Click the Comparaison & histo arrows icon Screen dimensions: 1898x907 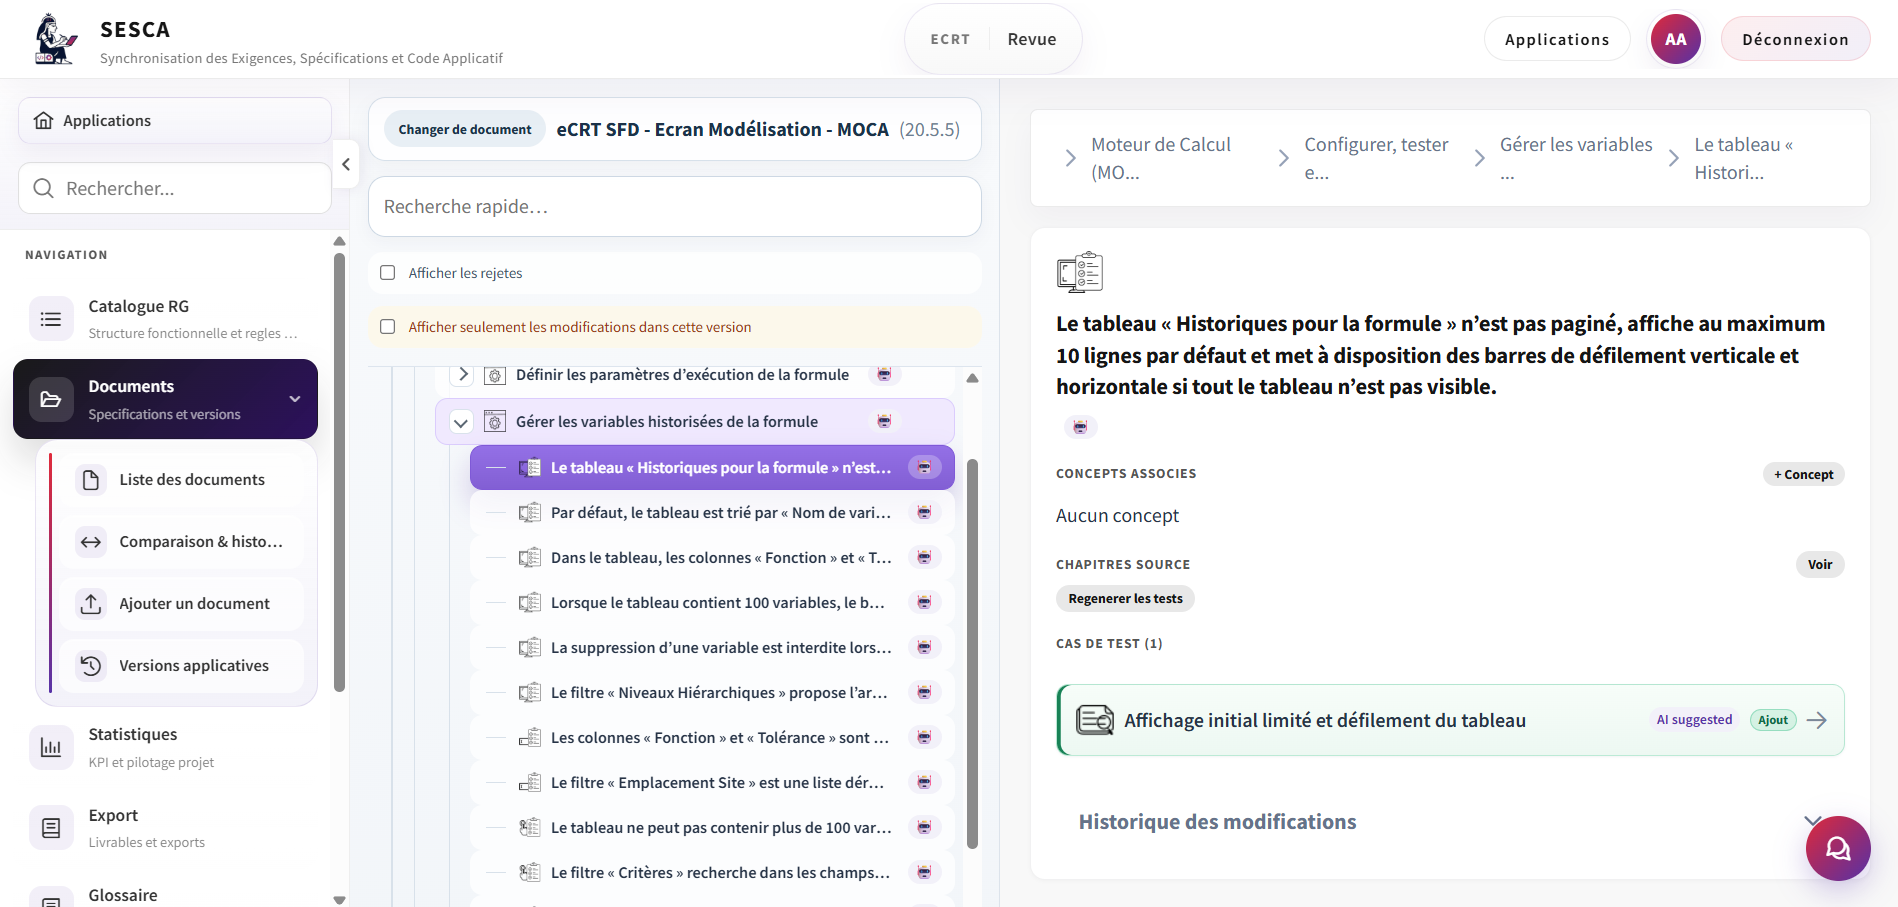91,542
